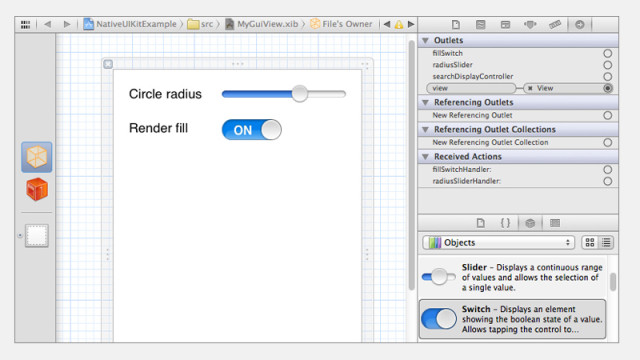
Task: Select the radiusSliderHandler: action label
Action: coord(467,181)
